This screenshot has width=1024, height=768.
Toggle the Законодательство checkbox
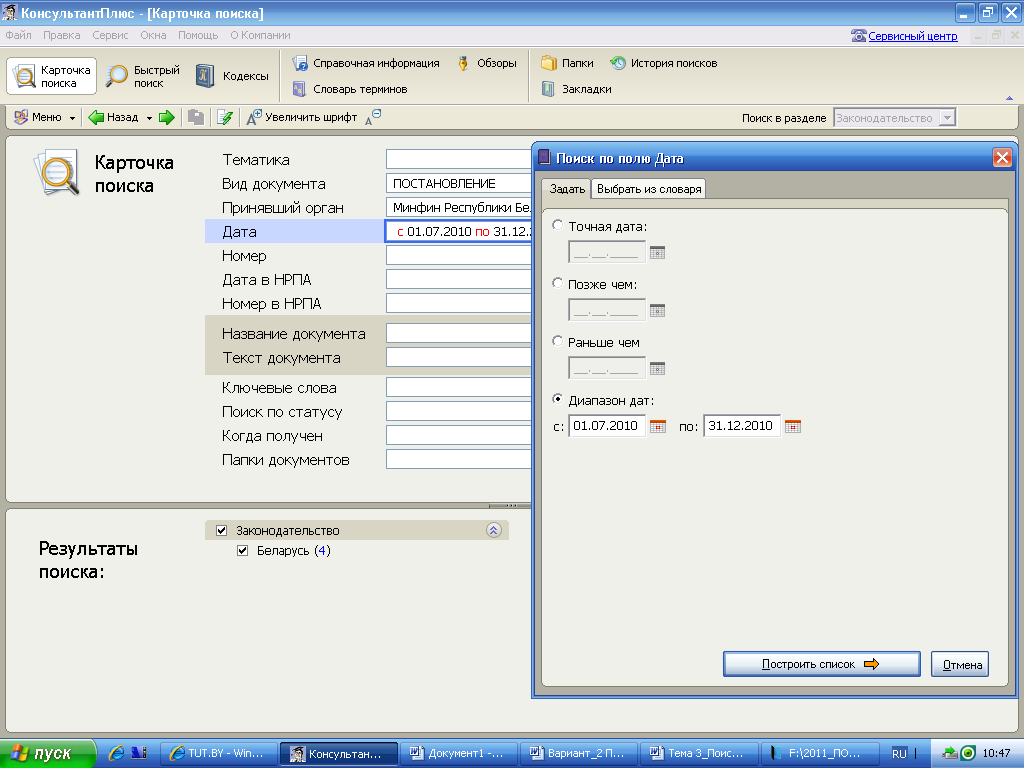click(221, 530)
